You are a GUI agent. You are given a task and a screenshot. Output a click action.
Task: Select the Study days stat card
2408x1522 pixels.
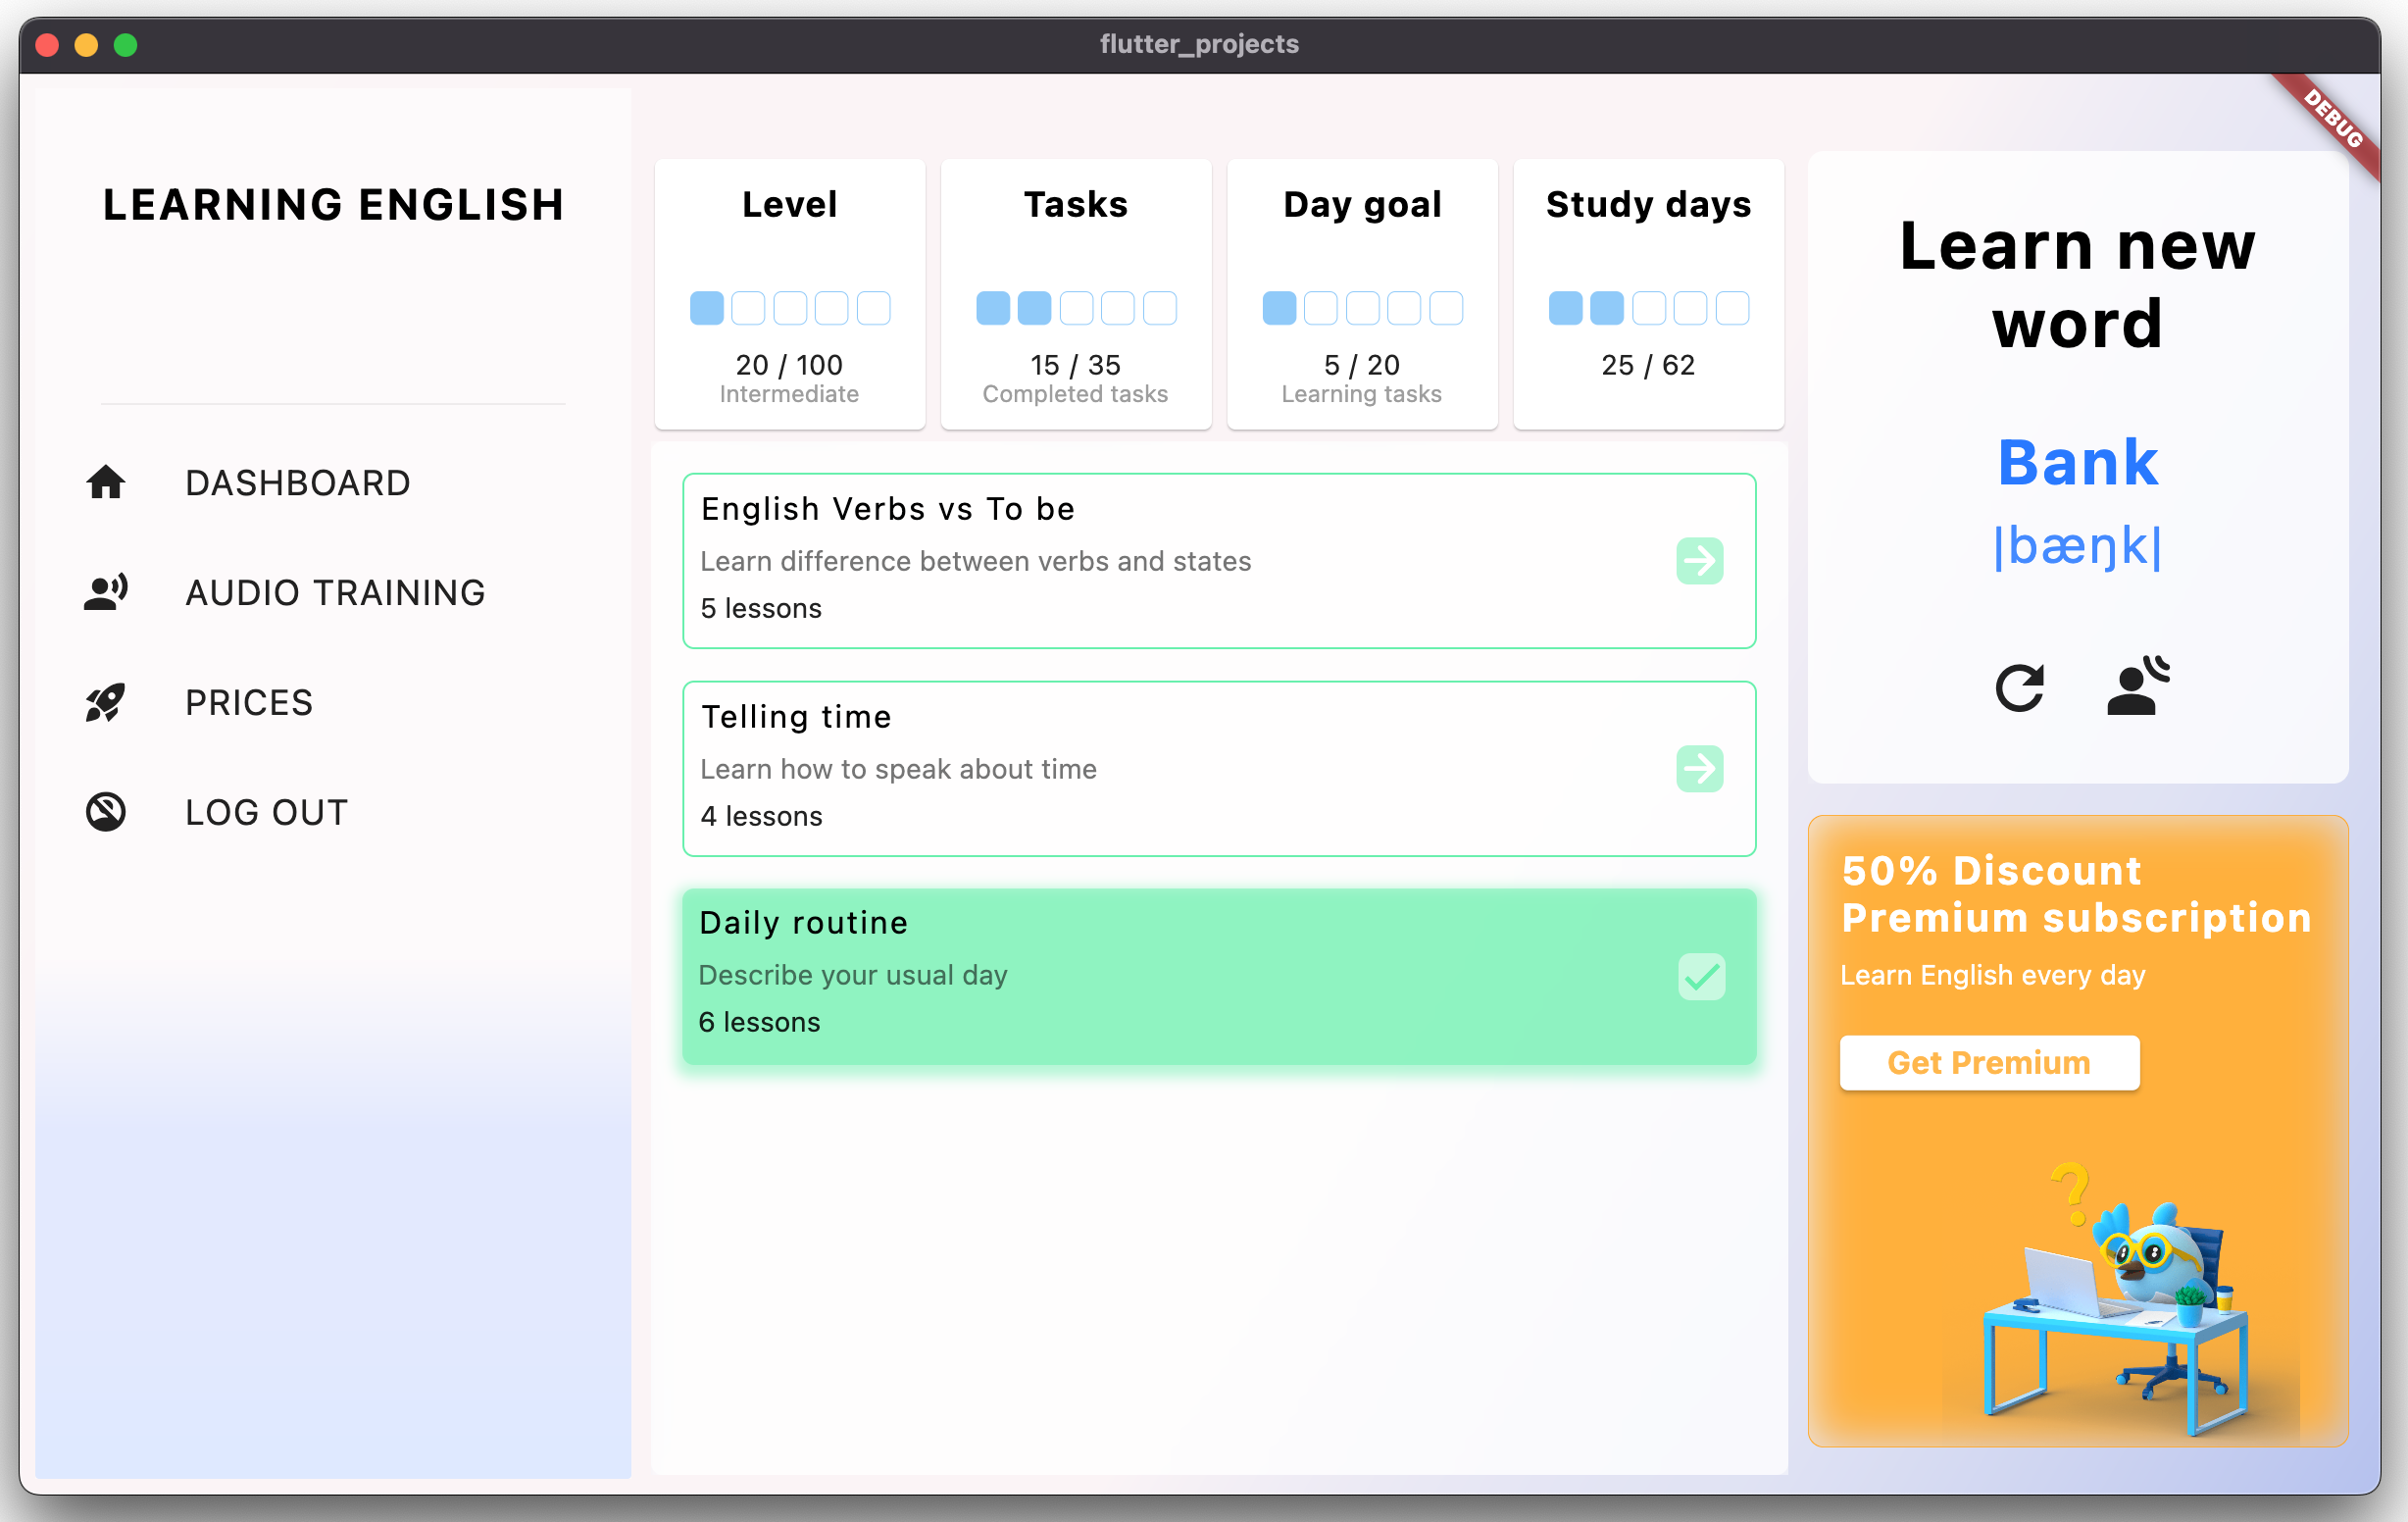tap(1648, 294)
